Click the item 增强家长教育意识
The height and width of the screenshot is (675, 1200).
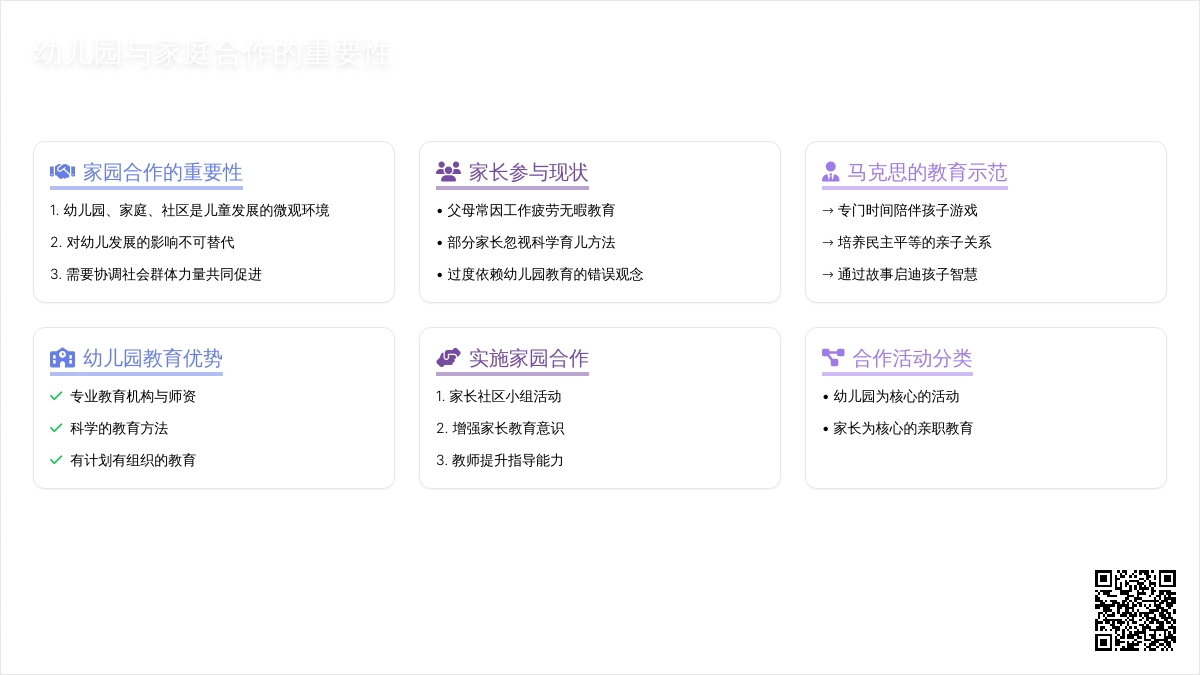pyautogui.click(x=500, y=428)
